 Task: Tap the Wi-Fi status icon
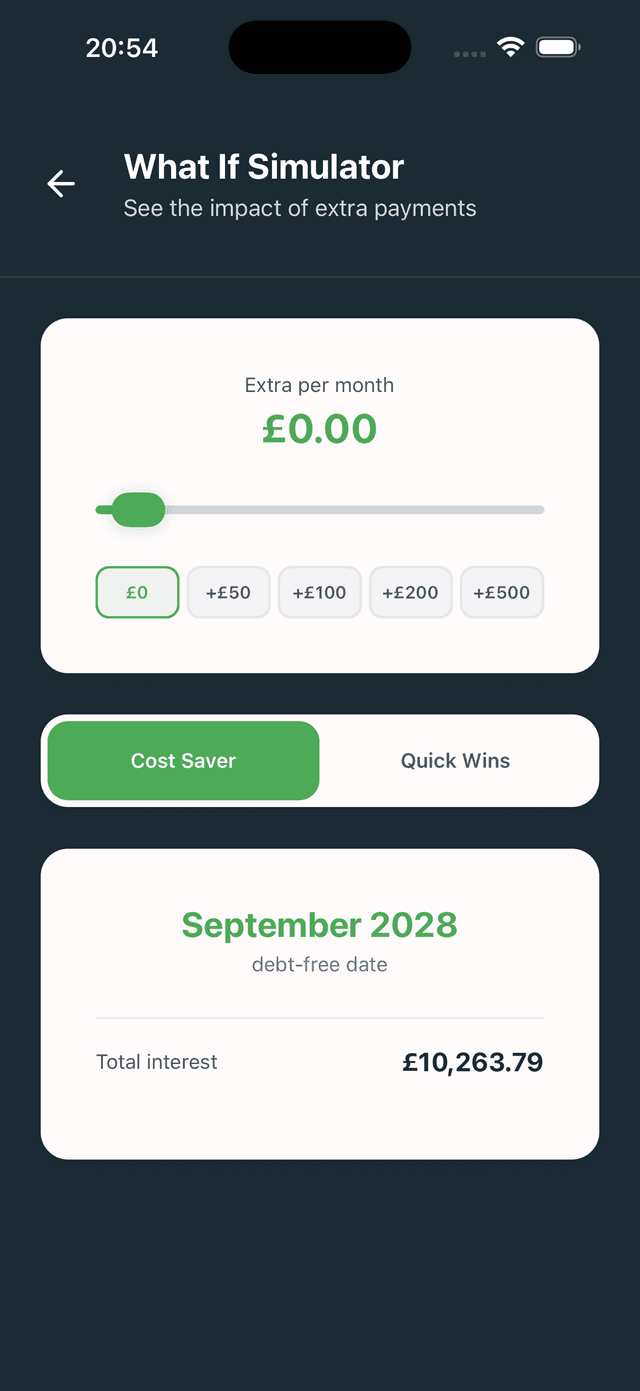click(x=511, y=47)
